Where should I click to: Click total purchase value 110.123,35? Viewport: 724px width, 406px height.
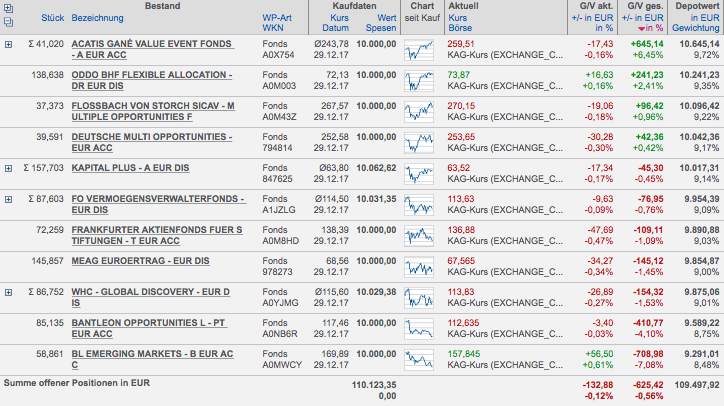click(x=374, y=385)
